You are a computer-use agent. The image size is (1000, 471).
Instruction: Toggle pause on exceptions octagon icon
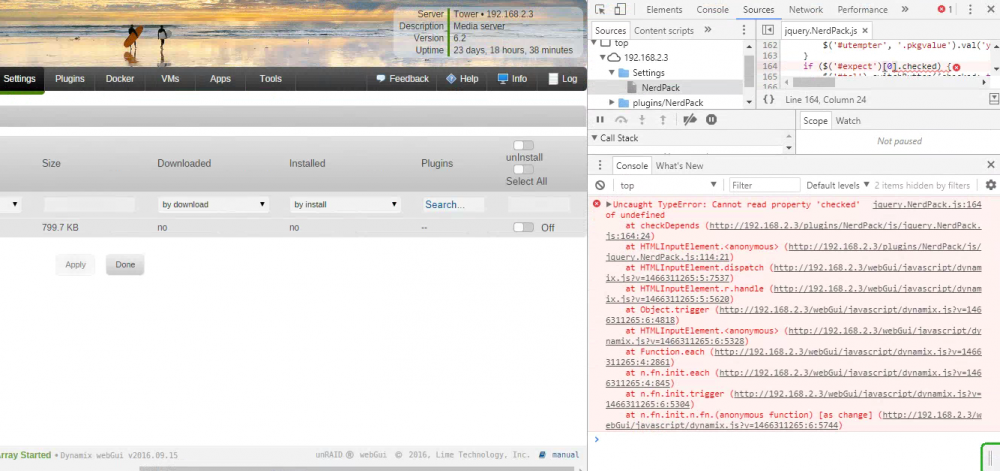712,120
